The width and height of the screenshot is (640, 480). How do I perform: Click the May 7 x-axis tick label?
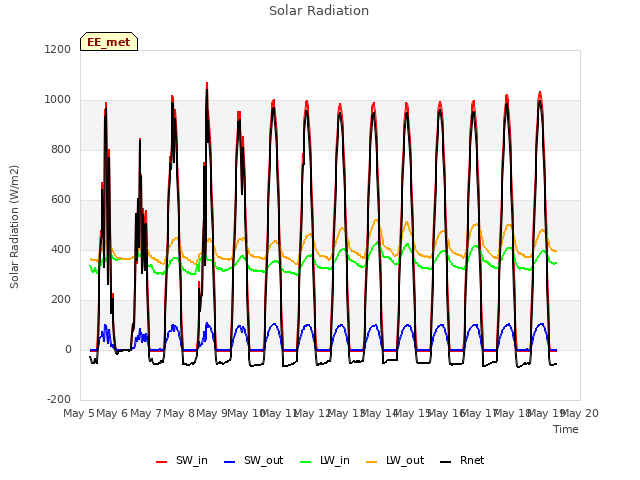pos(146,413)
